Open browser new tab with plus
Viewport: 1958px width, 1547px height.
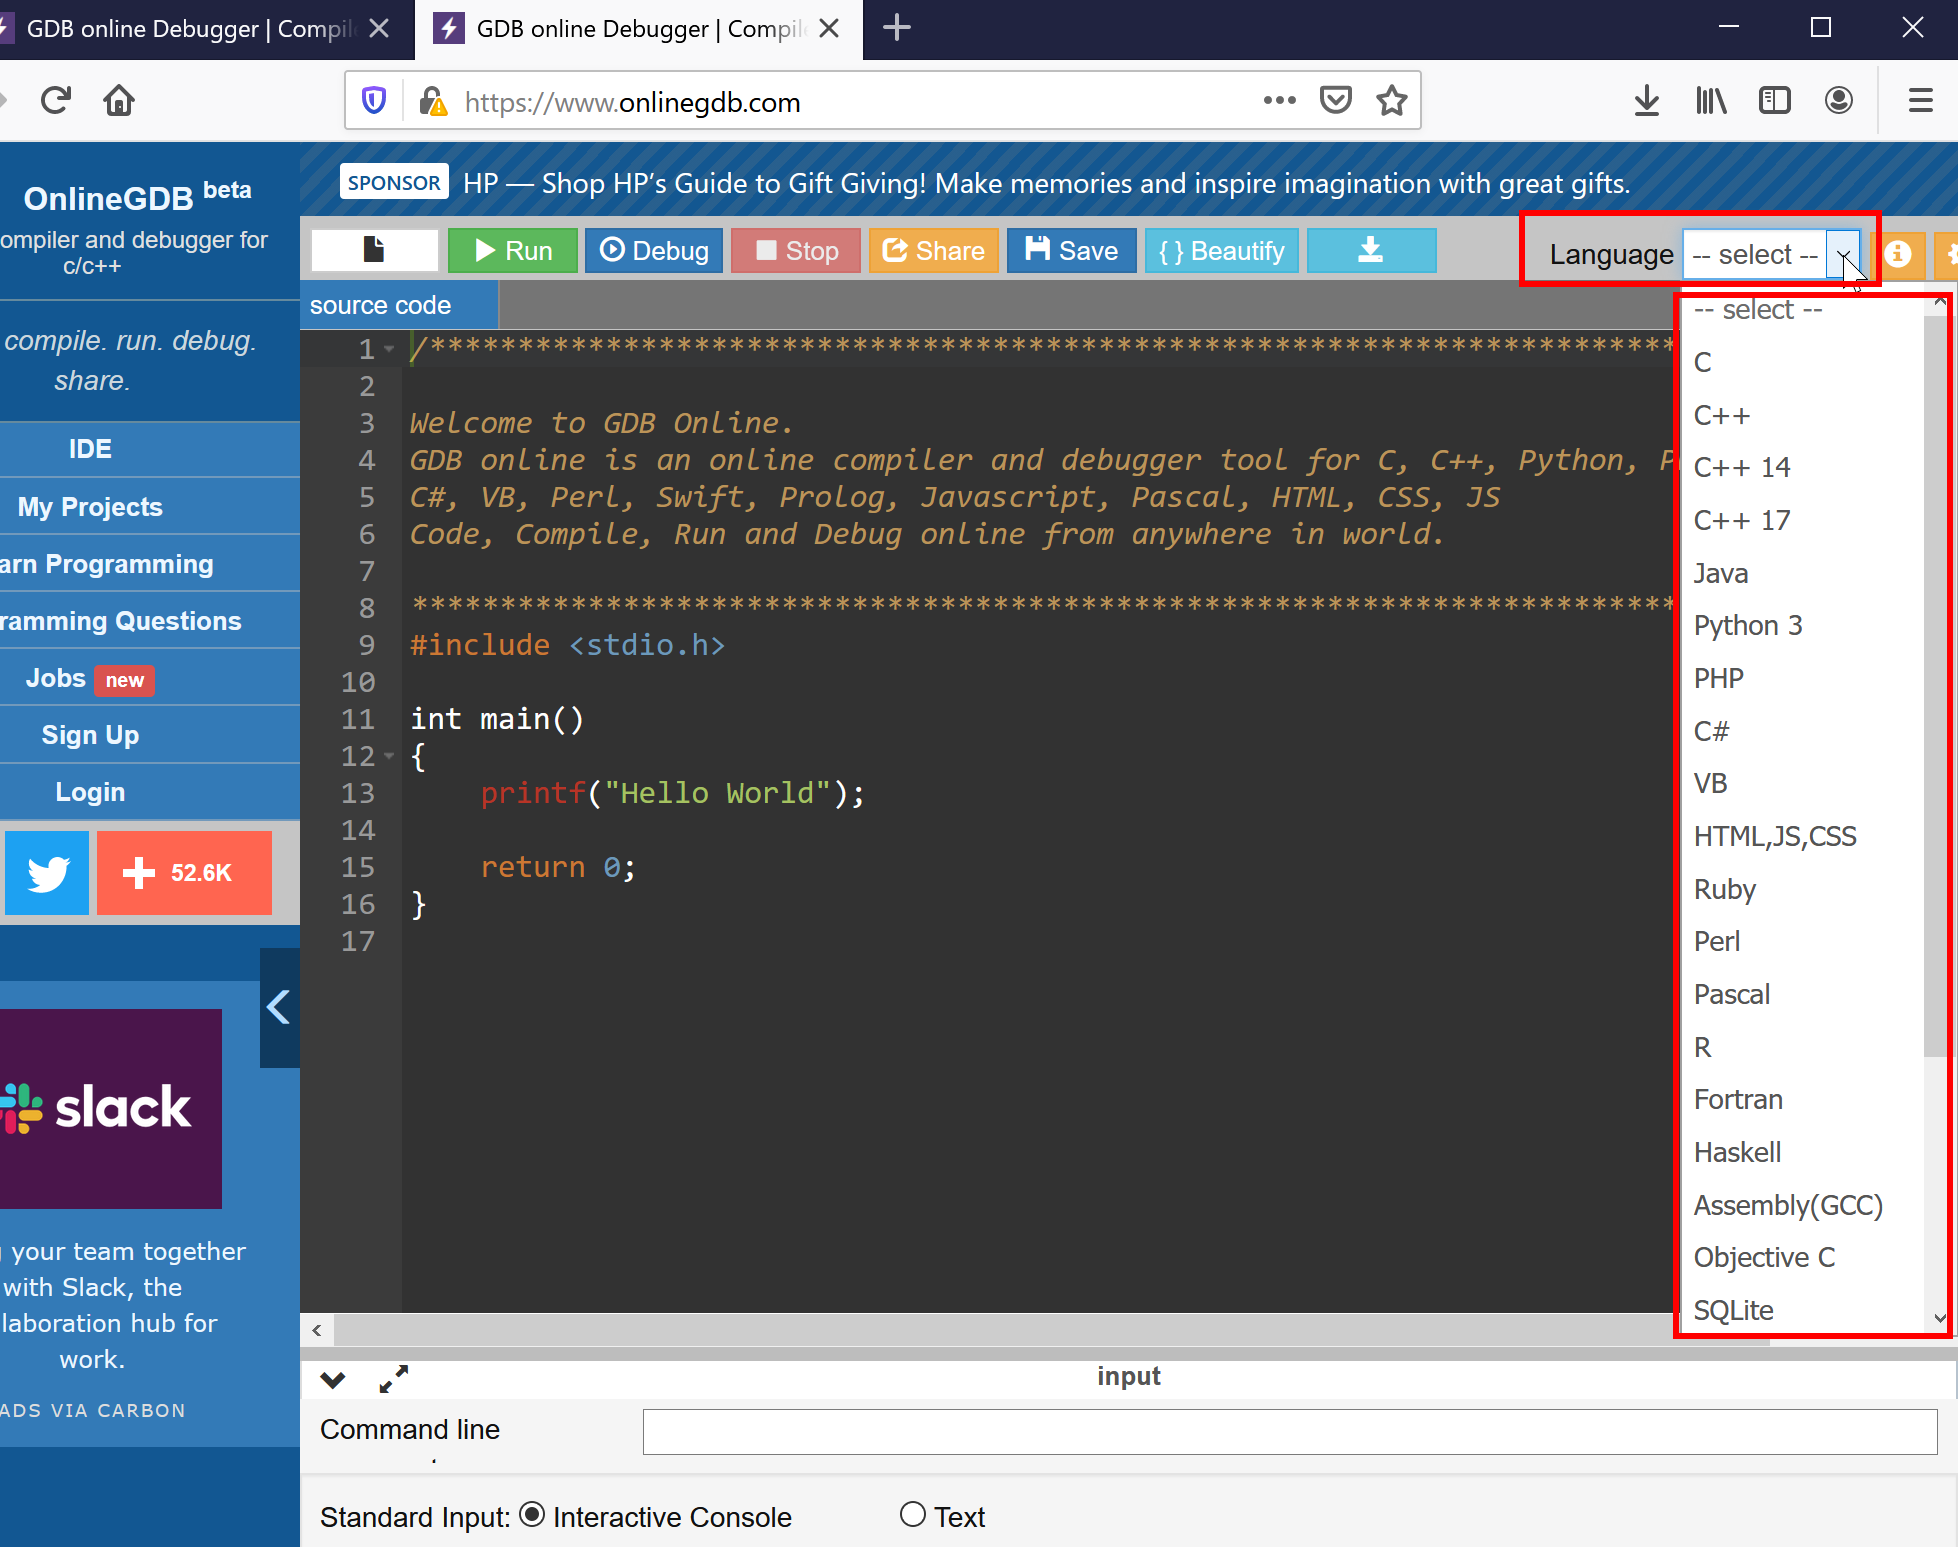897,28
